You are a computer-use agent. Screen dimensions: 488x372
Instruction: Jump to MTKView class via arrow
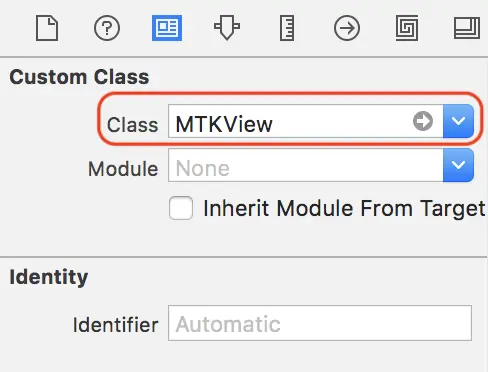pos(423,121)
